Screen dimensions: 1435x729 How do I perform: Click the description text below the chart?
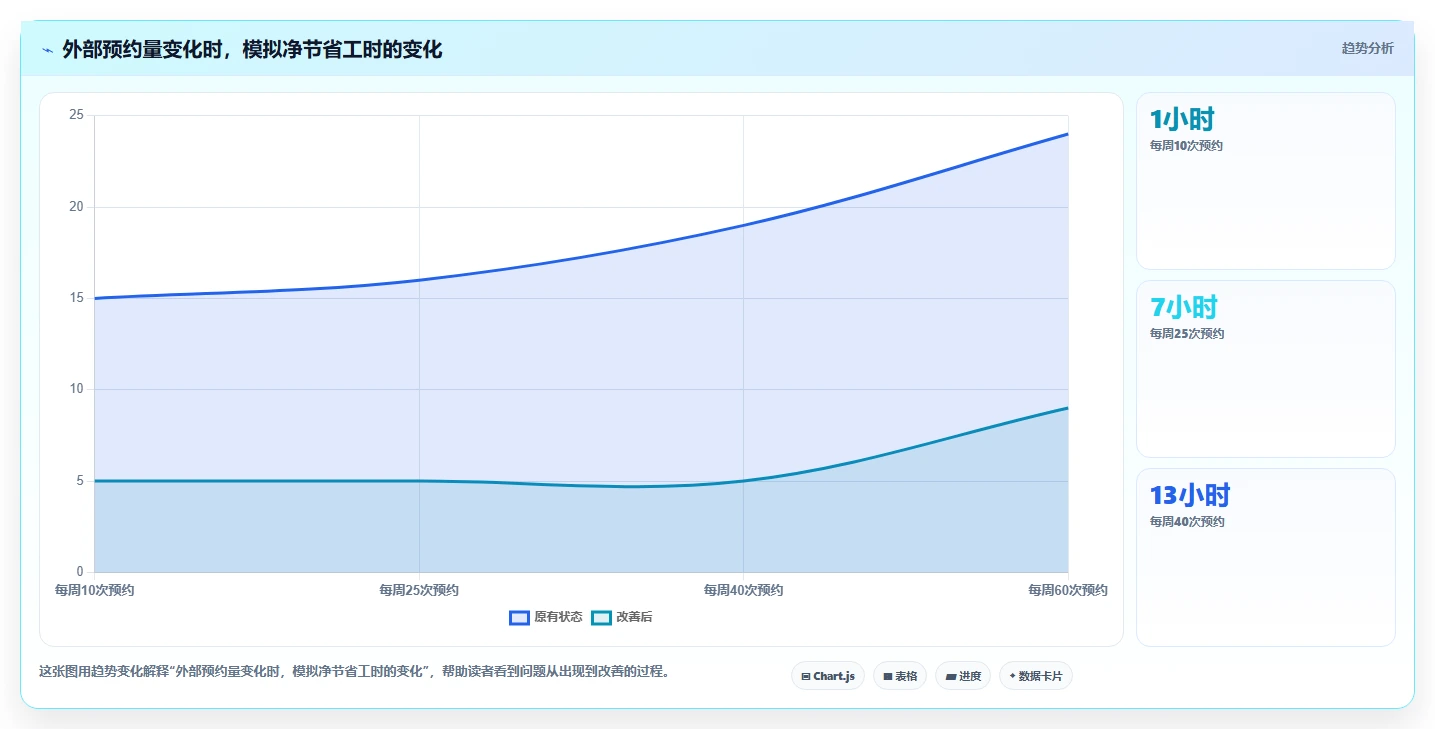pyautogui.click(x=354, y=671)
